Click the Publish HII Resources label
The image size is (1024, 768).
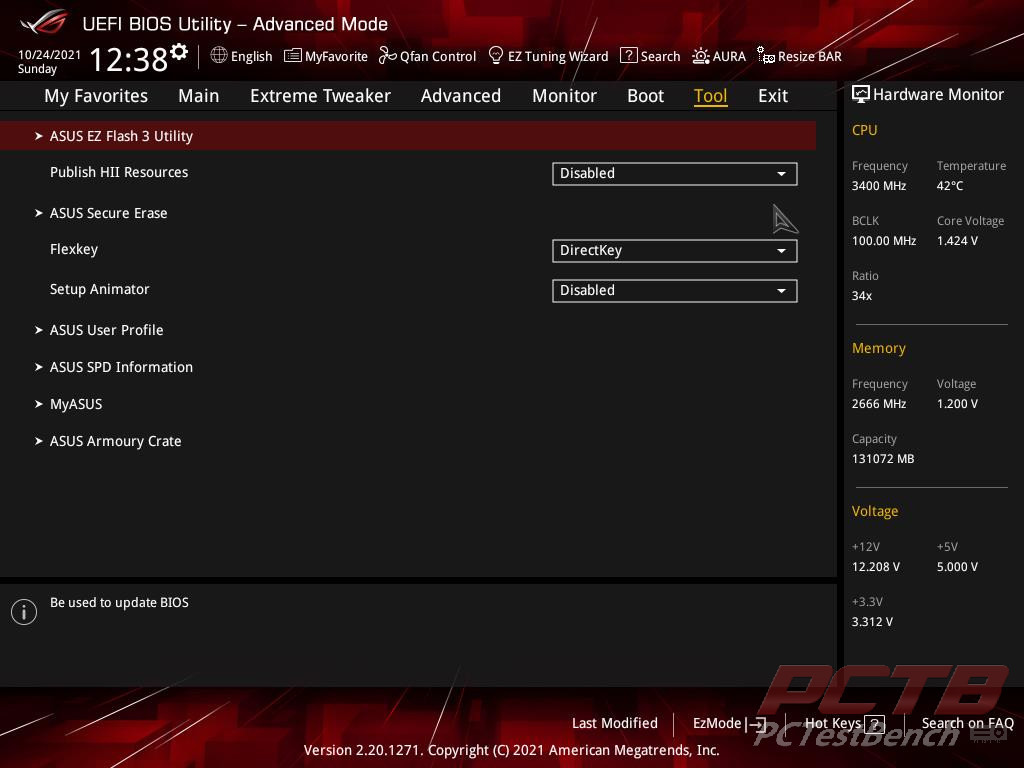click(x=119, y=172)
